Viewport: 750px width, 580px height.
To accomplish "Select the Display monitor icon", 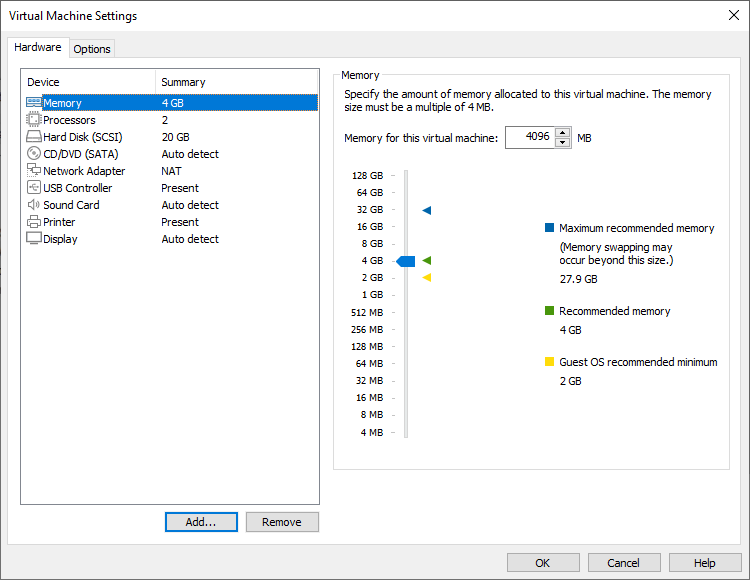I will pyautogui.click(x=33, y=239).
